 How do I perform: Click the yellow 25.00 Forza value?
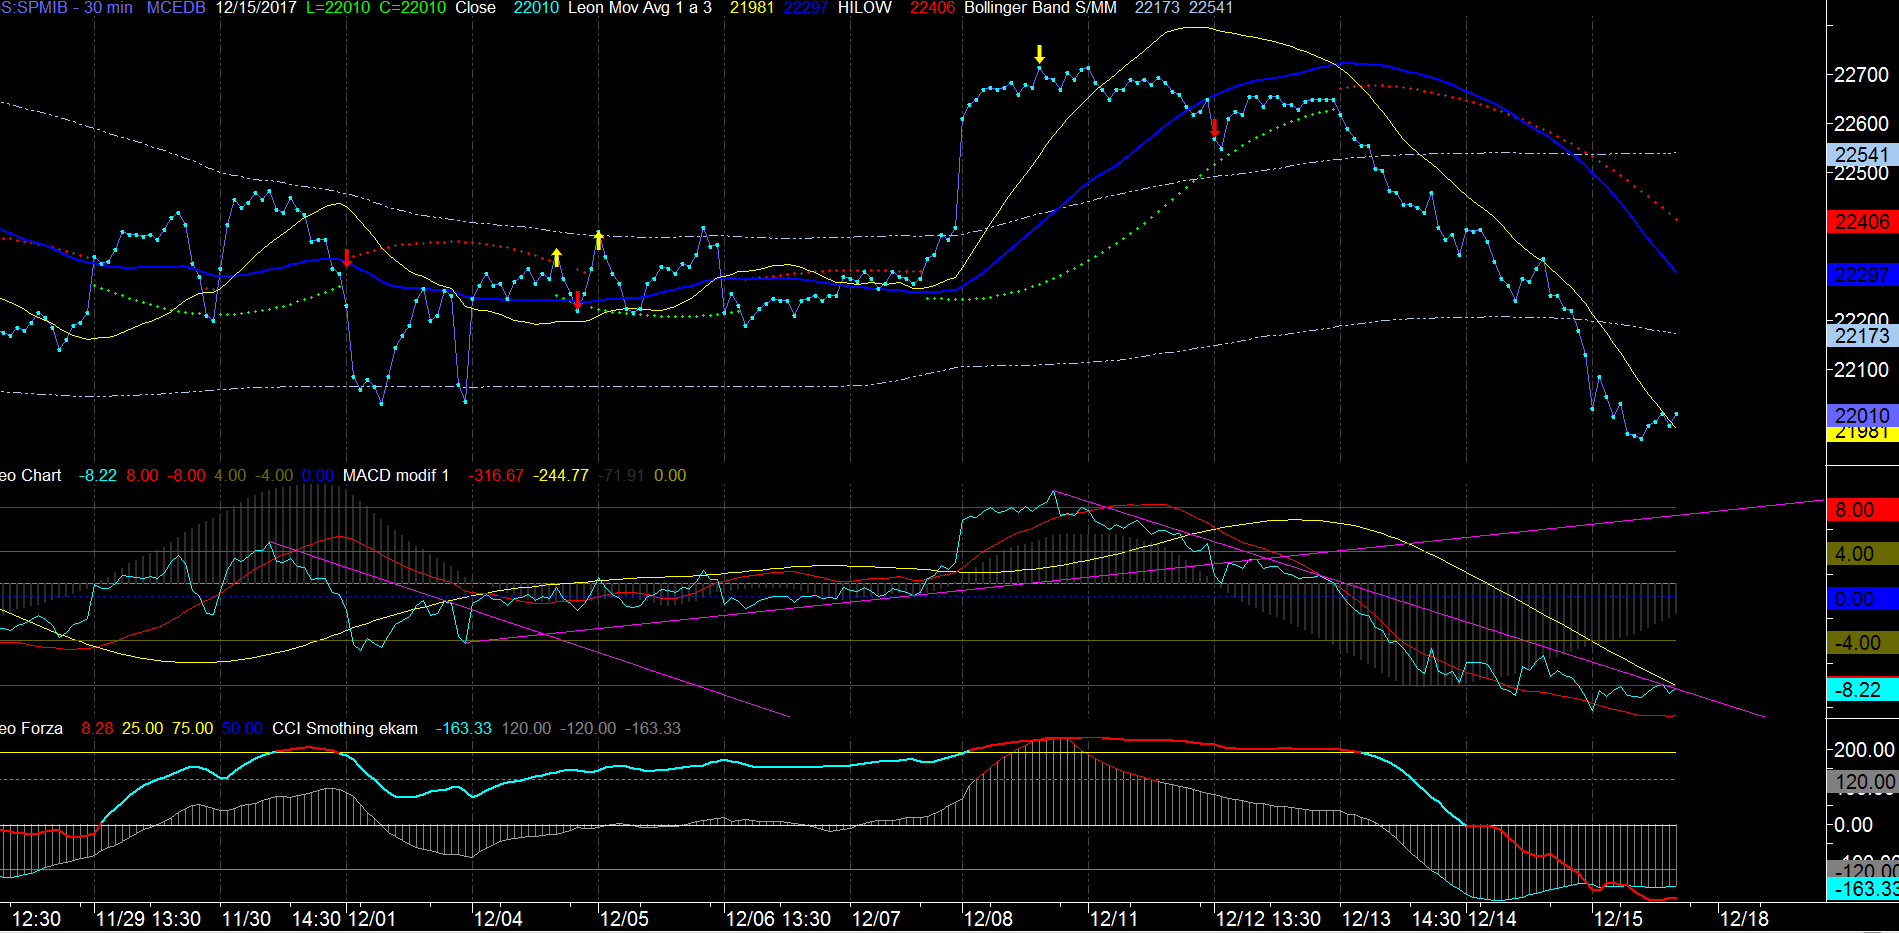142,729
